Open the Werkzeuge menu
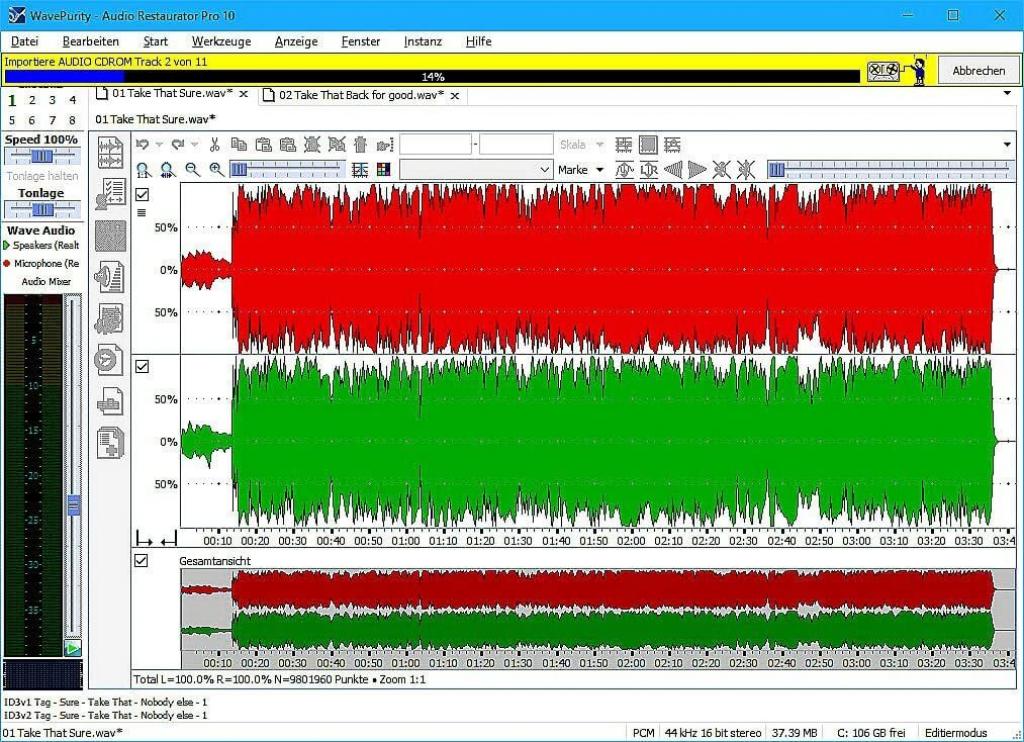The image size is (1024, 742). click(221, 41)
